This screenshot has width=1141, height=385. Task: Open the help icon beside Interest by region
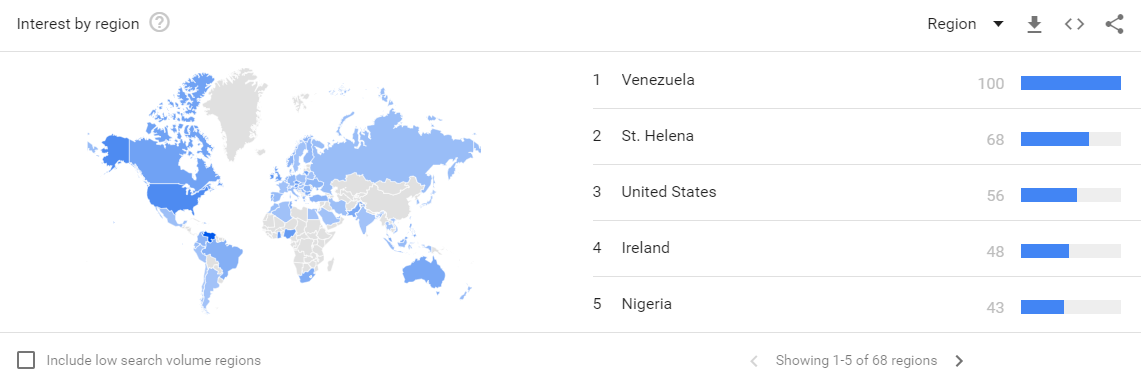[159, 23]
